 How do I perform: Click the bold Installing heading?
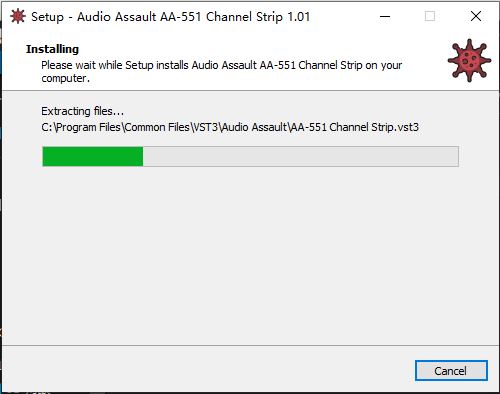(x=52, y=49)
